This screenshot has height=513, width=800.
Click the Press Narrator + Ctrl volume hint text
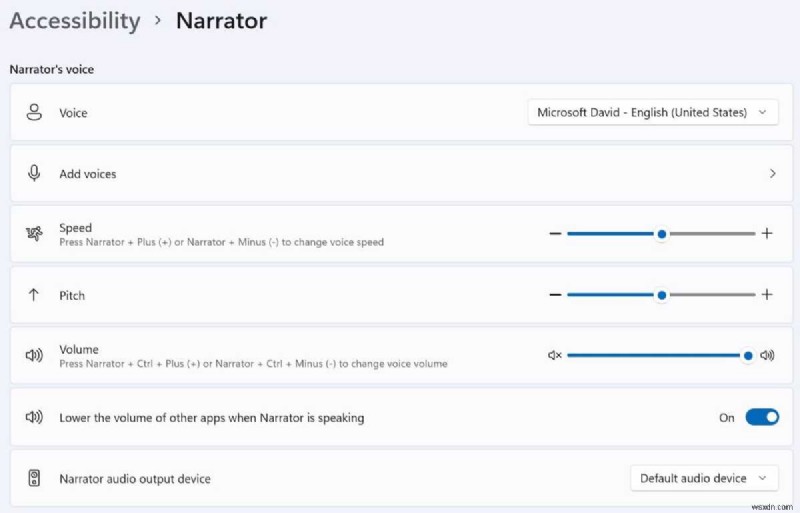[x=253, y=363]
